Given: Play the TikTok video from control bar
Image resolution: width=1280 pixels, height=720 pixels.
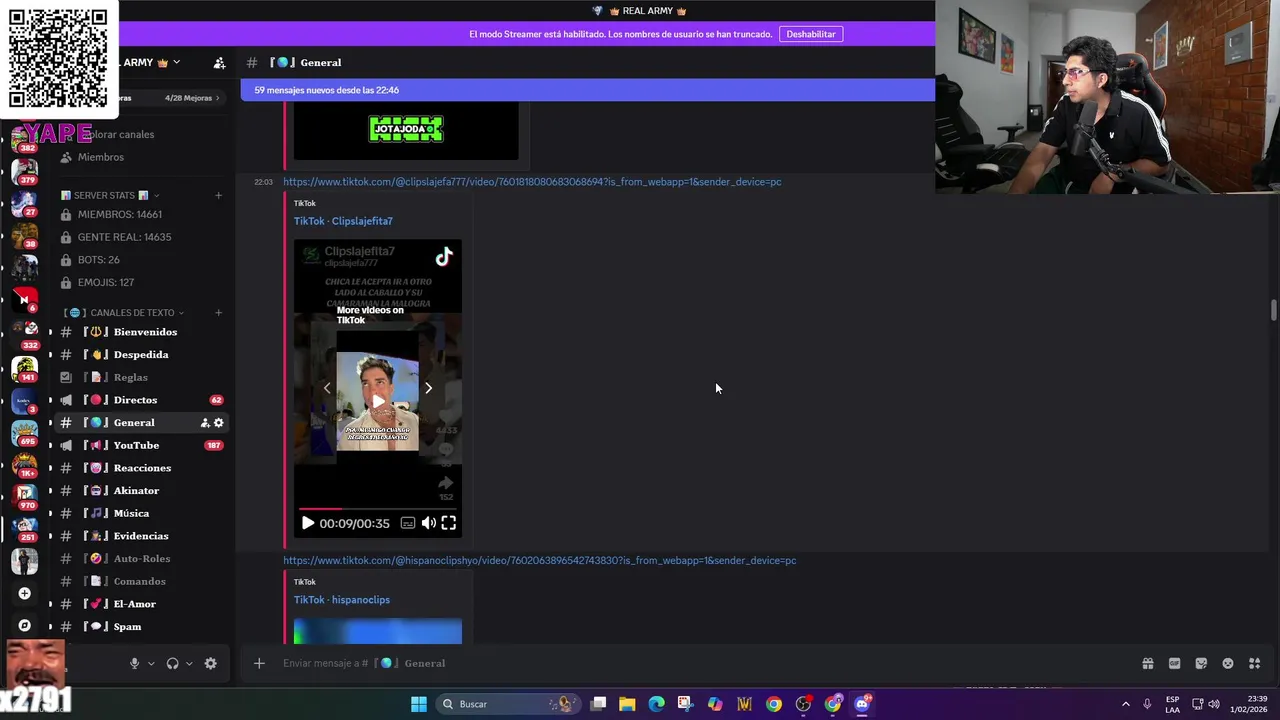Looking at the screenshot, I should (307, 523).
